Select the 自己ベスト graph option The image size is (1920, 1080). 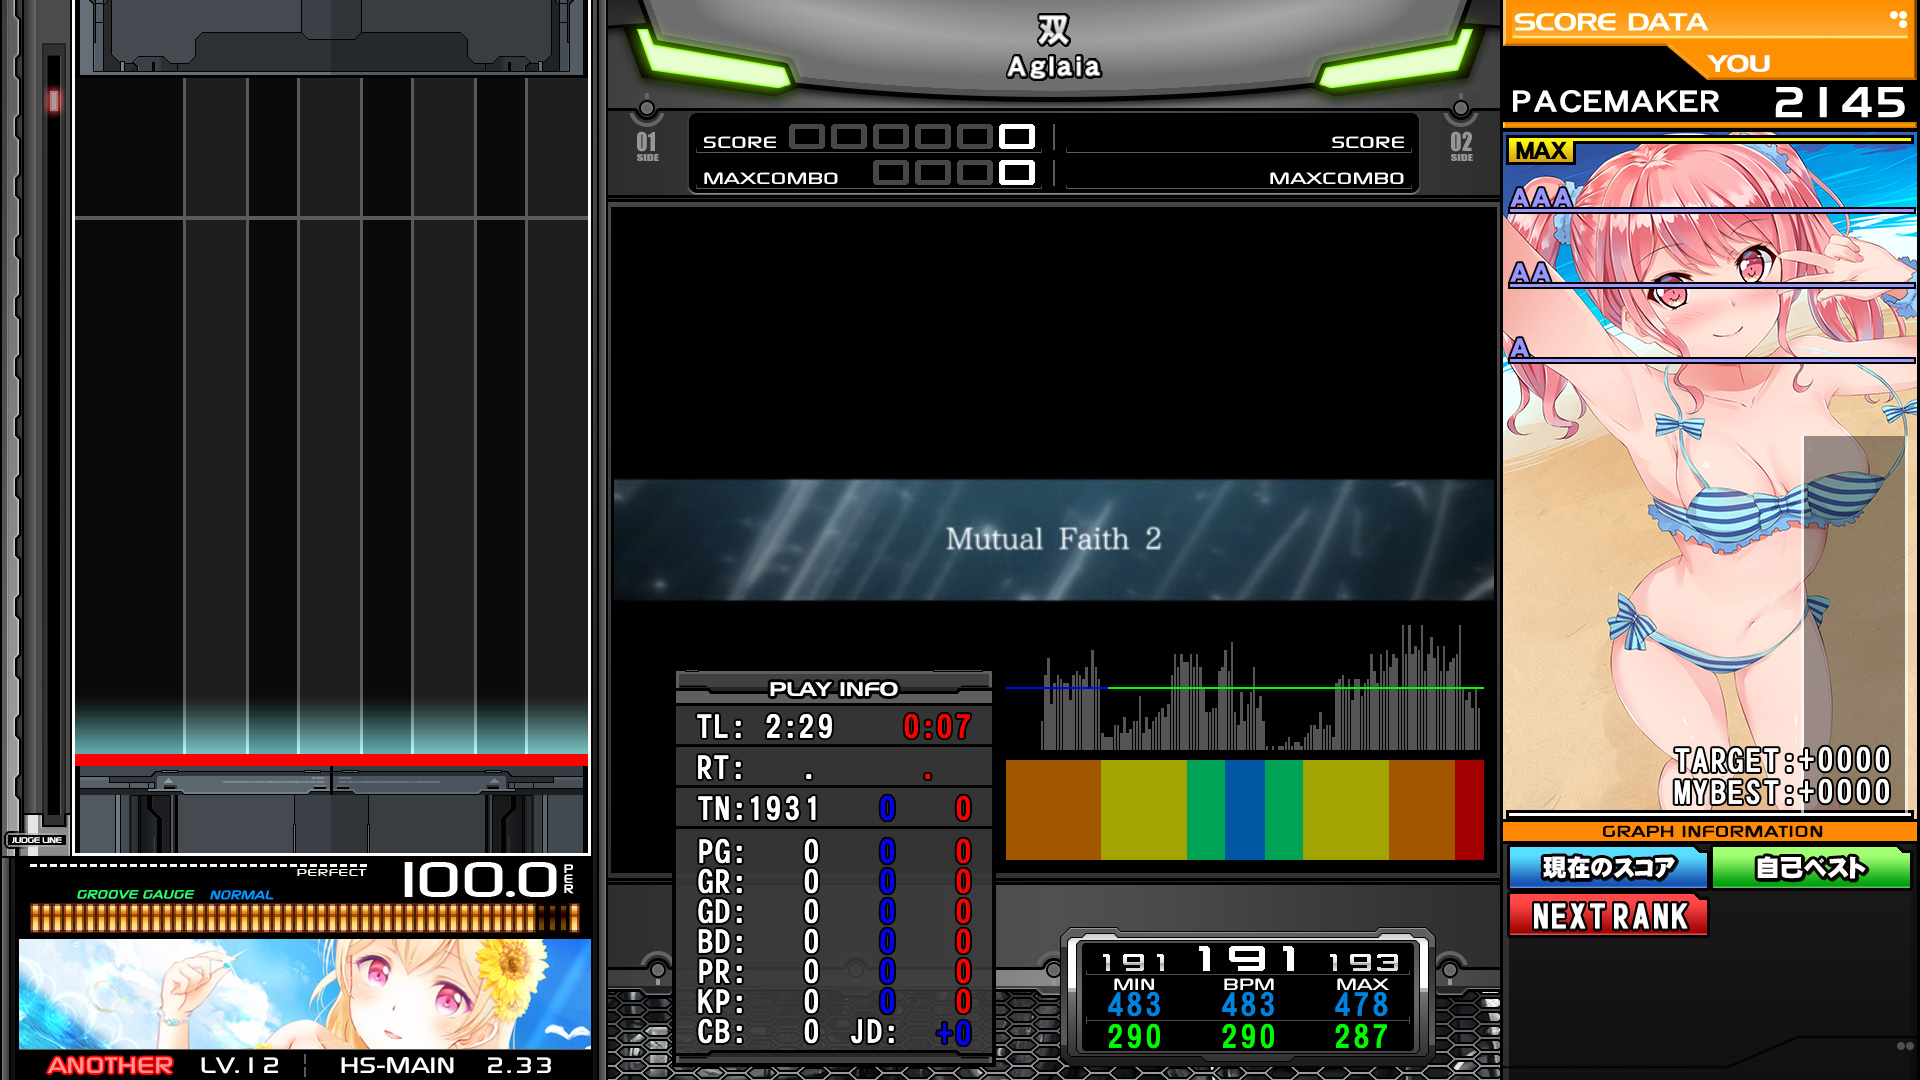click(1810, 867)
